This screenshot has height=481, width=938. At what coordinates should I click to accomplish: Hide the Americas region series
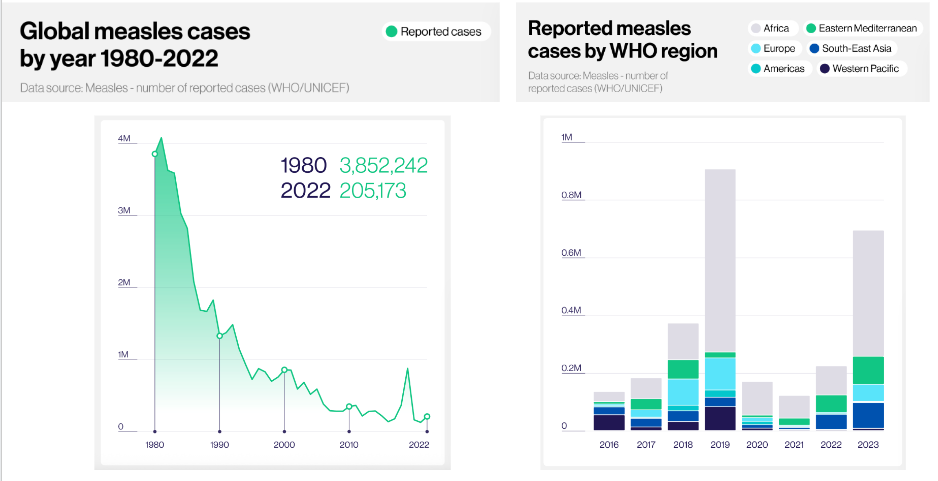(x=777, y=69)
